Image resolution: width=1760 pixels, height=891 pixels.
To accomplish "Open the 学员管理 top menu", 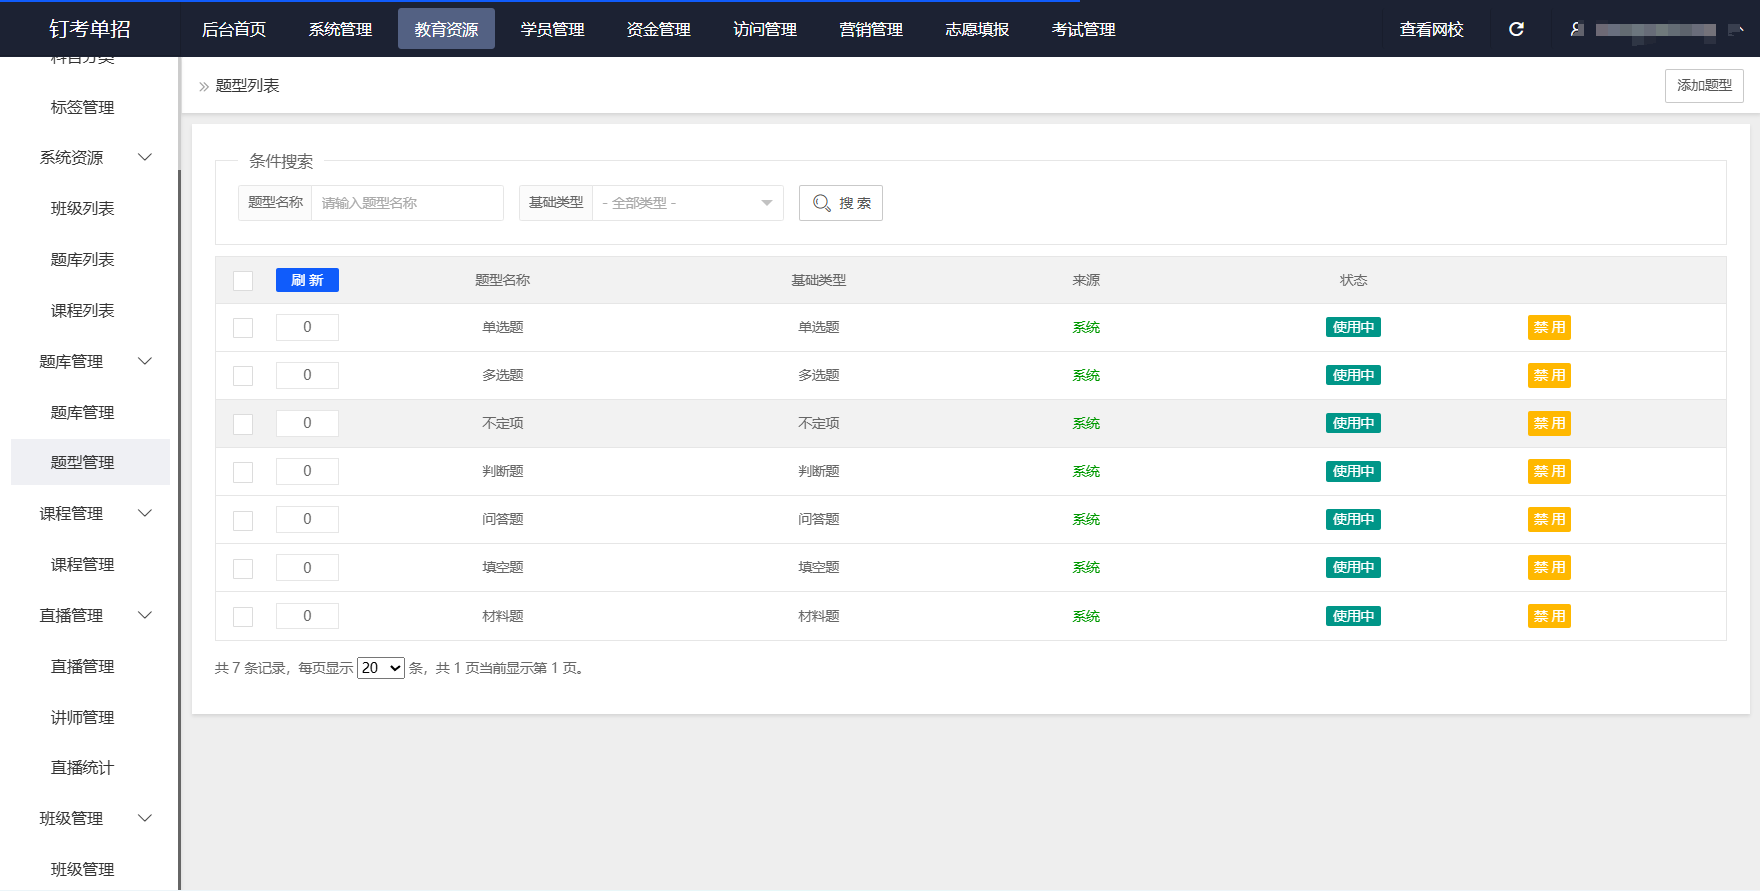I will click(x=552, y=29).
